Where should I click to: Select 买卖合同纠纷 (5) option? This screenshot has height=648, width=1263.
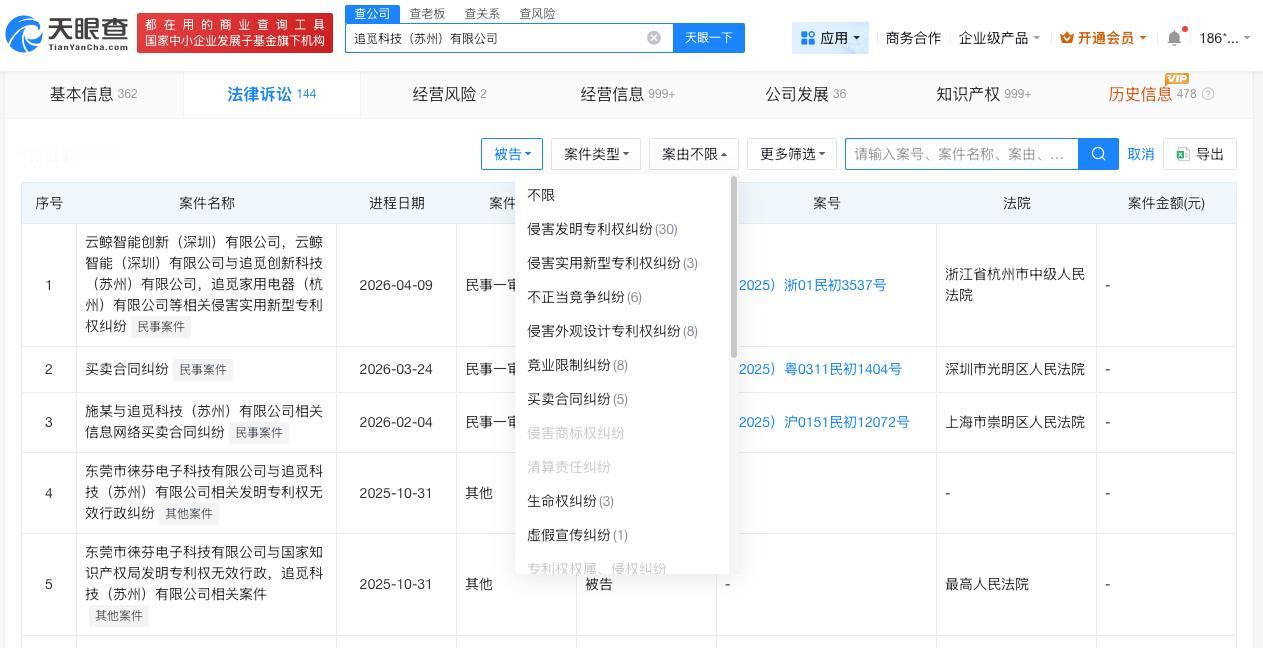(x=624, y=399)
